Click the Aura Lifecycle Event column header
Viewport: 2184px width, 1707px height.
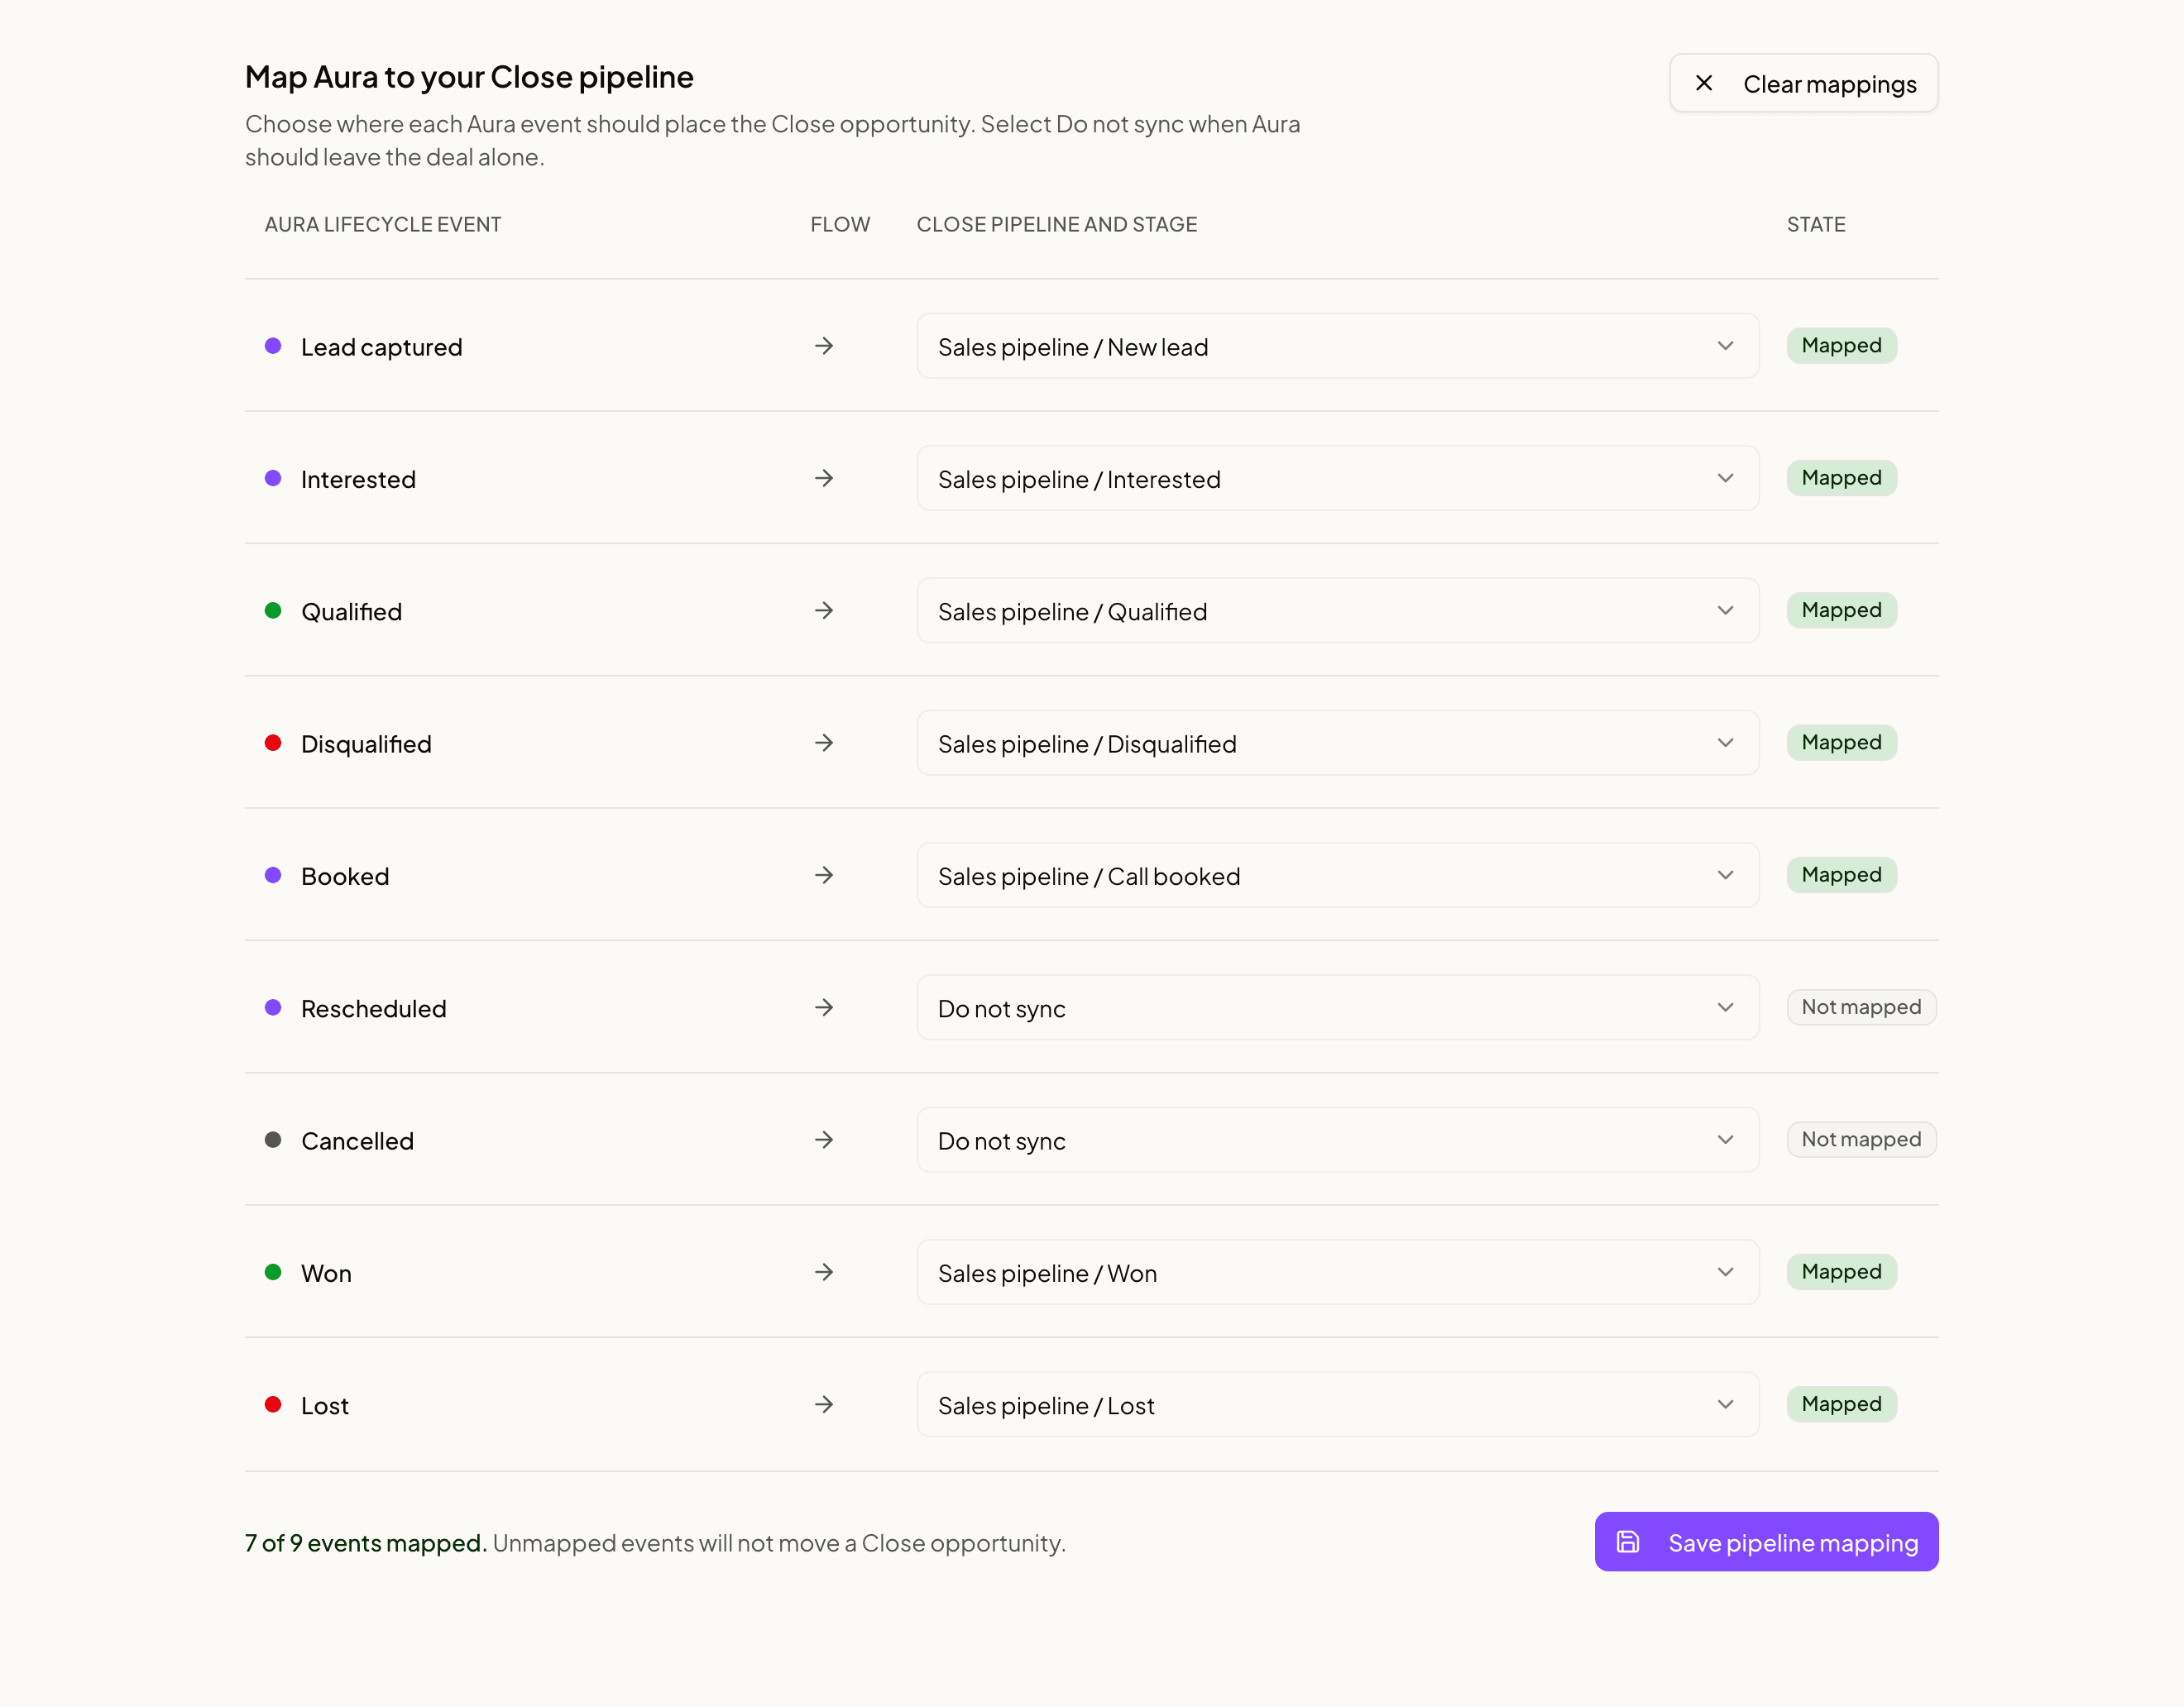[x=383, y=225]
